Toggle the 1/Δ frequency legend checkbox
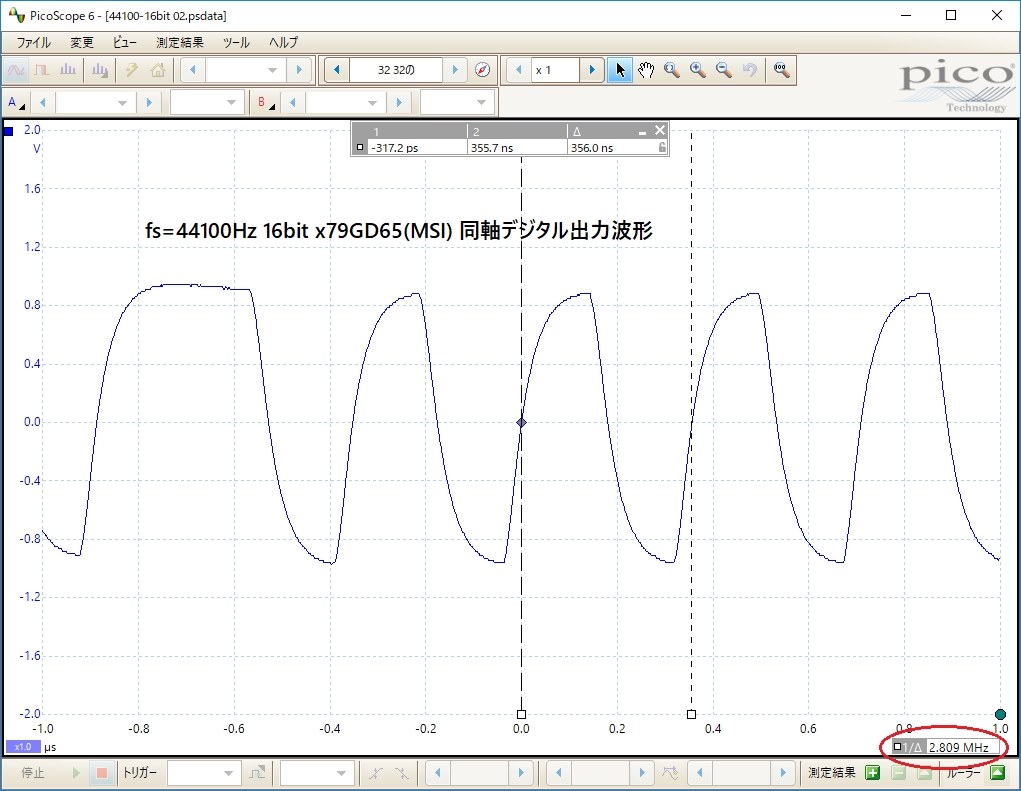 898,747
